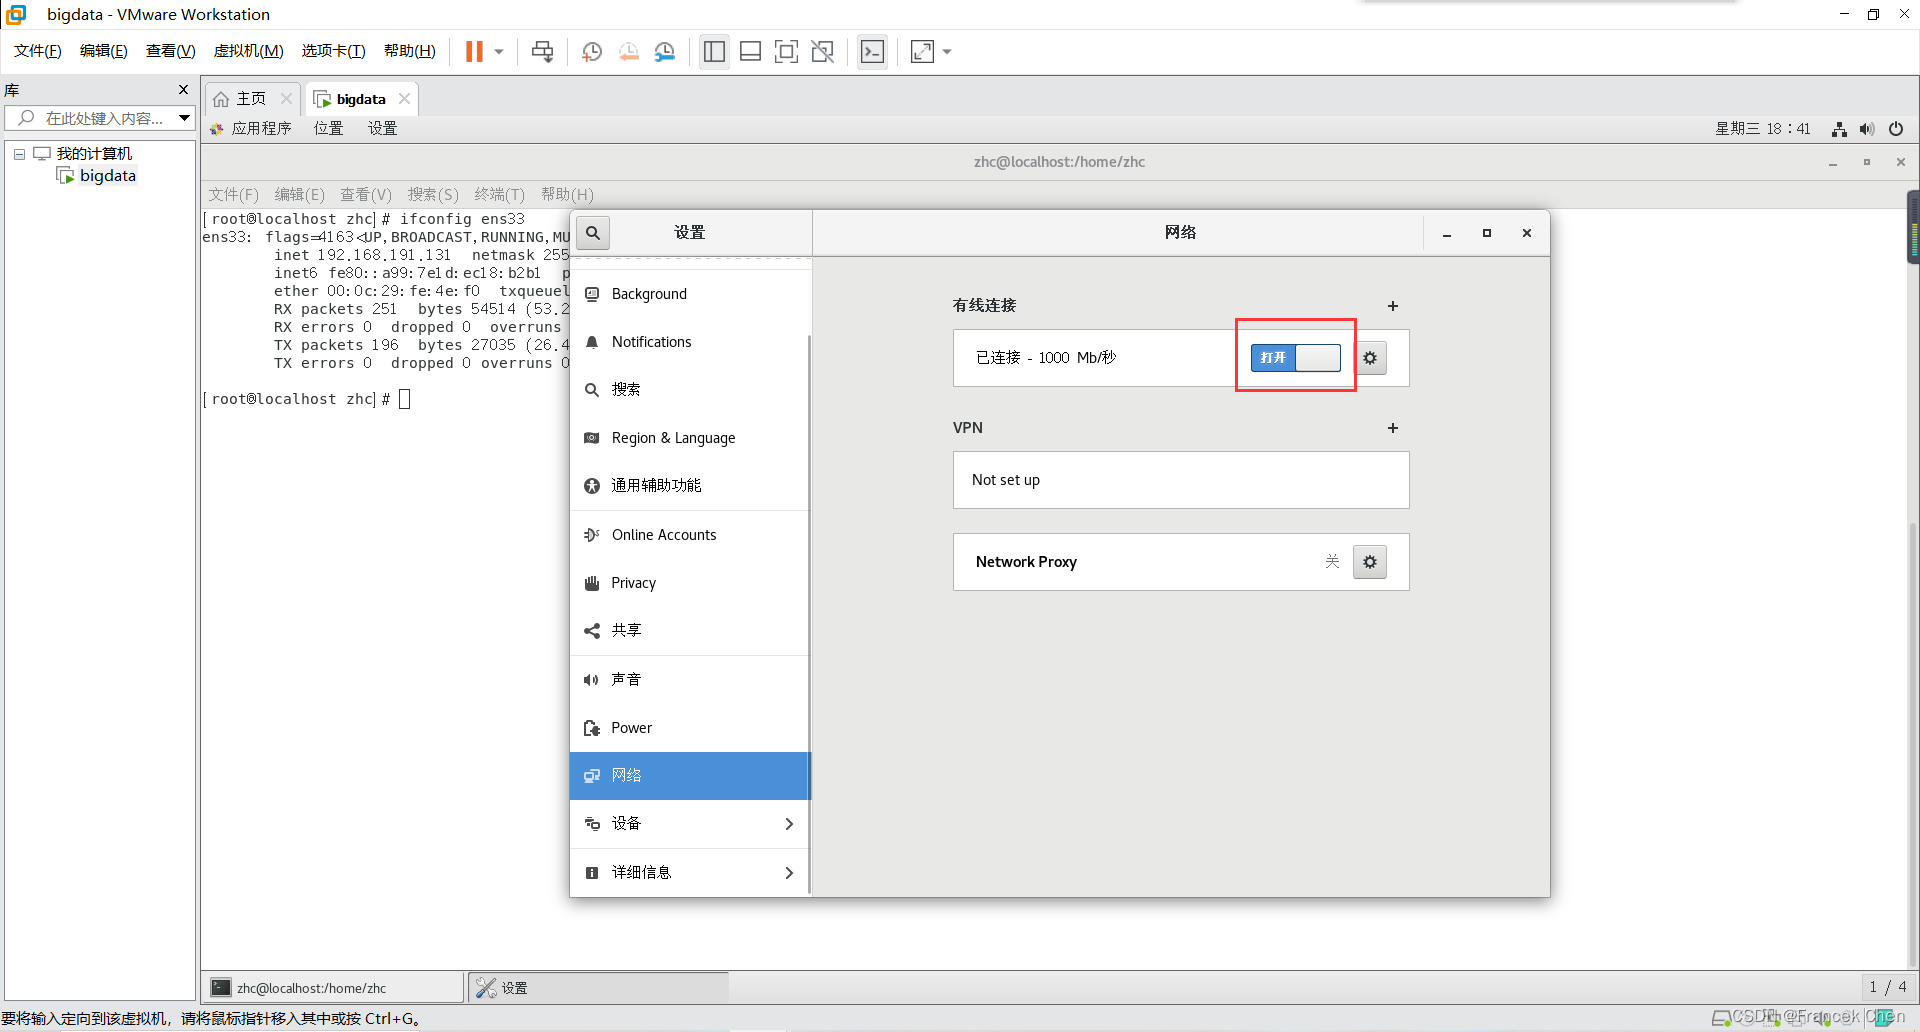Click the unity mode icon

point(822,51)
